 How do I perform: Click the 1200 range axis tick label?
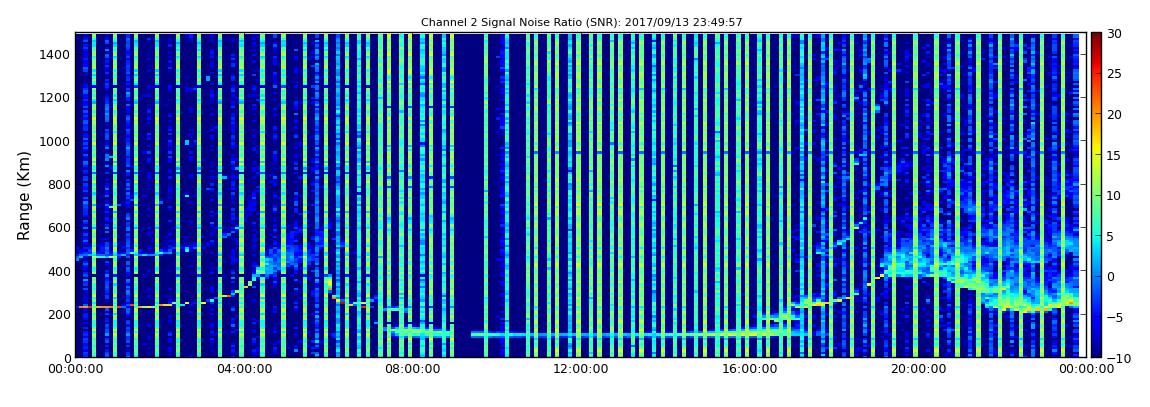[x=56, y=98]
